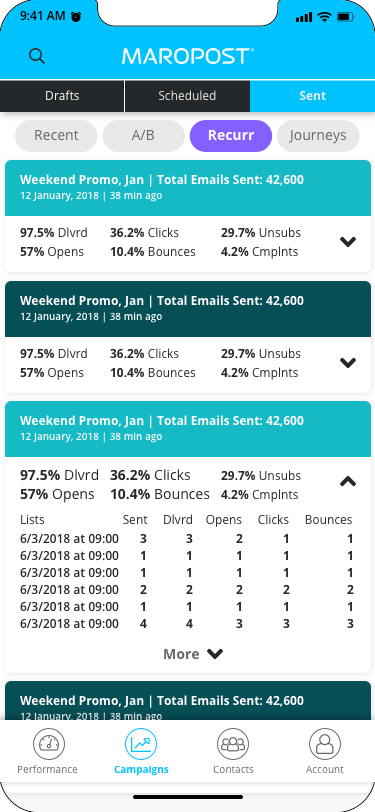Select the Campaigns chart icon
The image size is (375, 812).
pyautogui.click(x=141, y=744)
